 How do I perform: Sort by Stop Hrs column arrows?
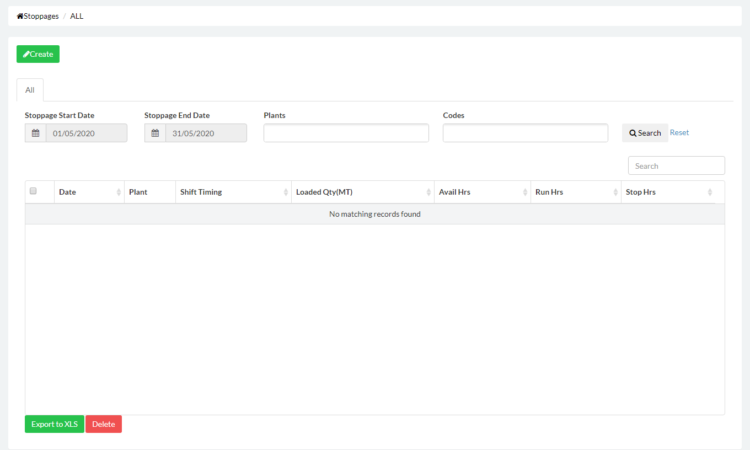tap(710, 192)
